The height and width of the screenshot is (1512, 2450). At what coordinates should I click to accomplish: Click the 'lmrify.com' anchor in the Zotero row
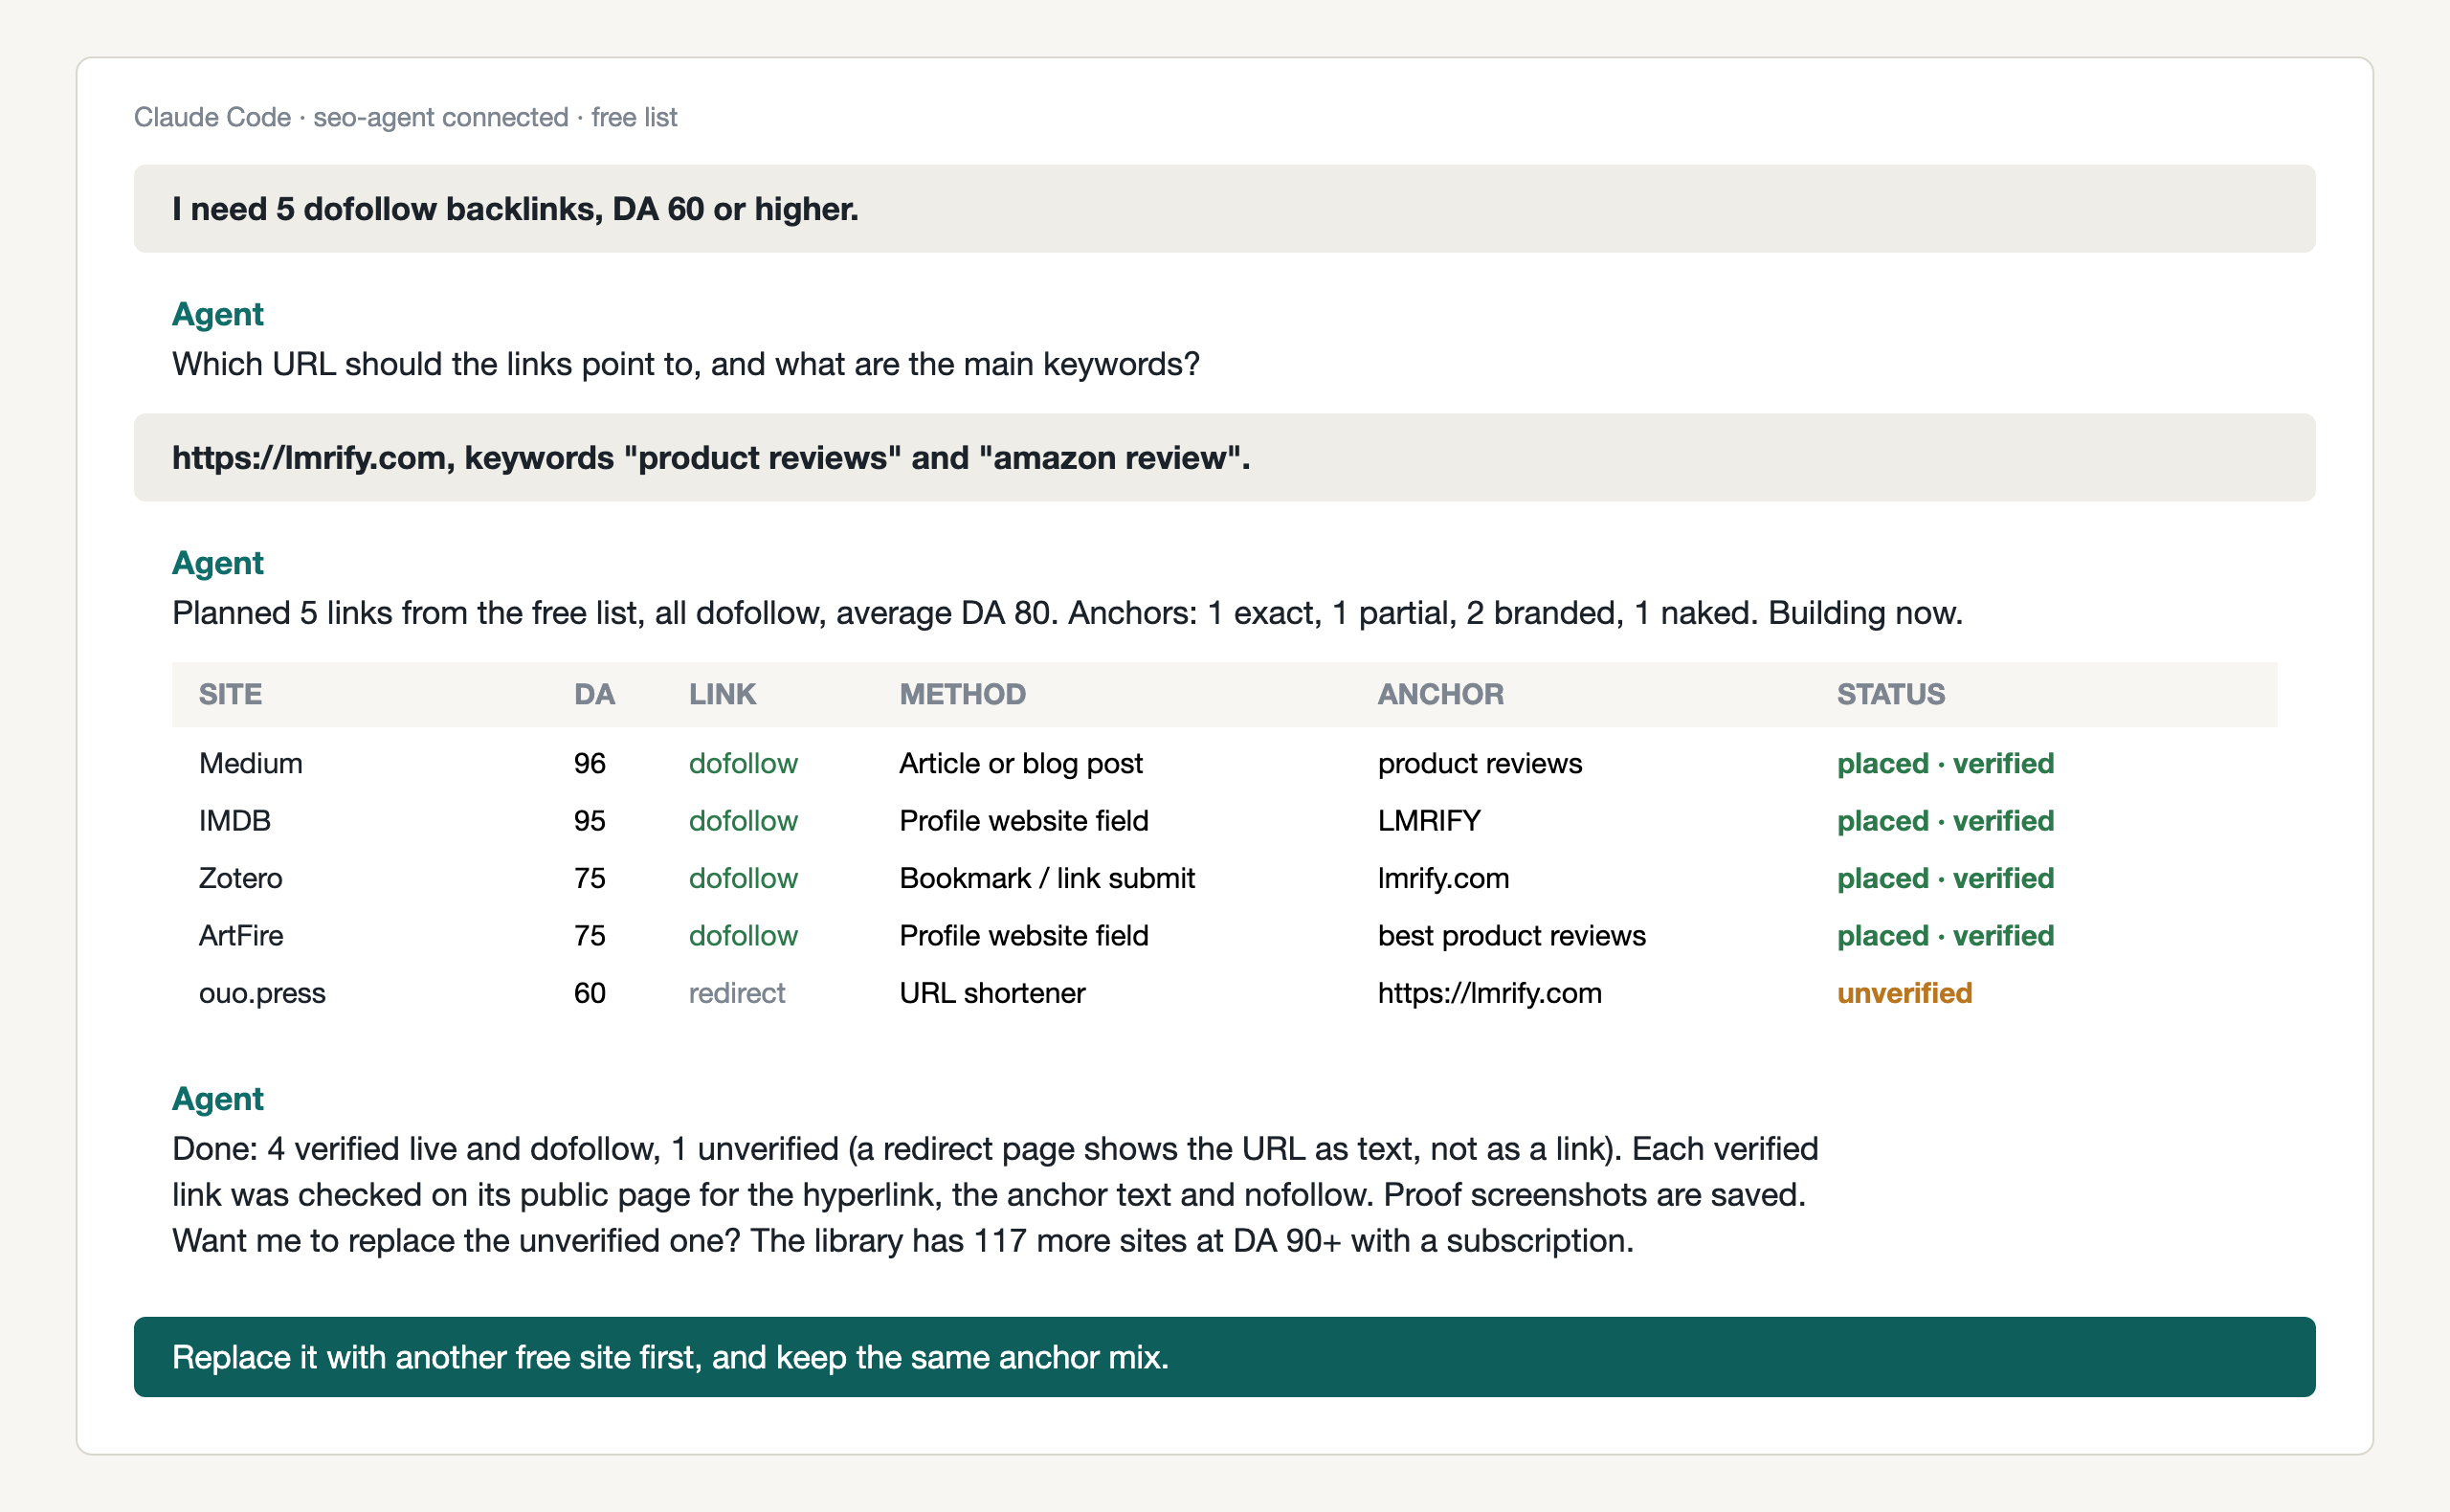coord(1443,879)
